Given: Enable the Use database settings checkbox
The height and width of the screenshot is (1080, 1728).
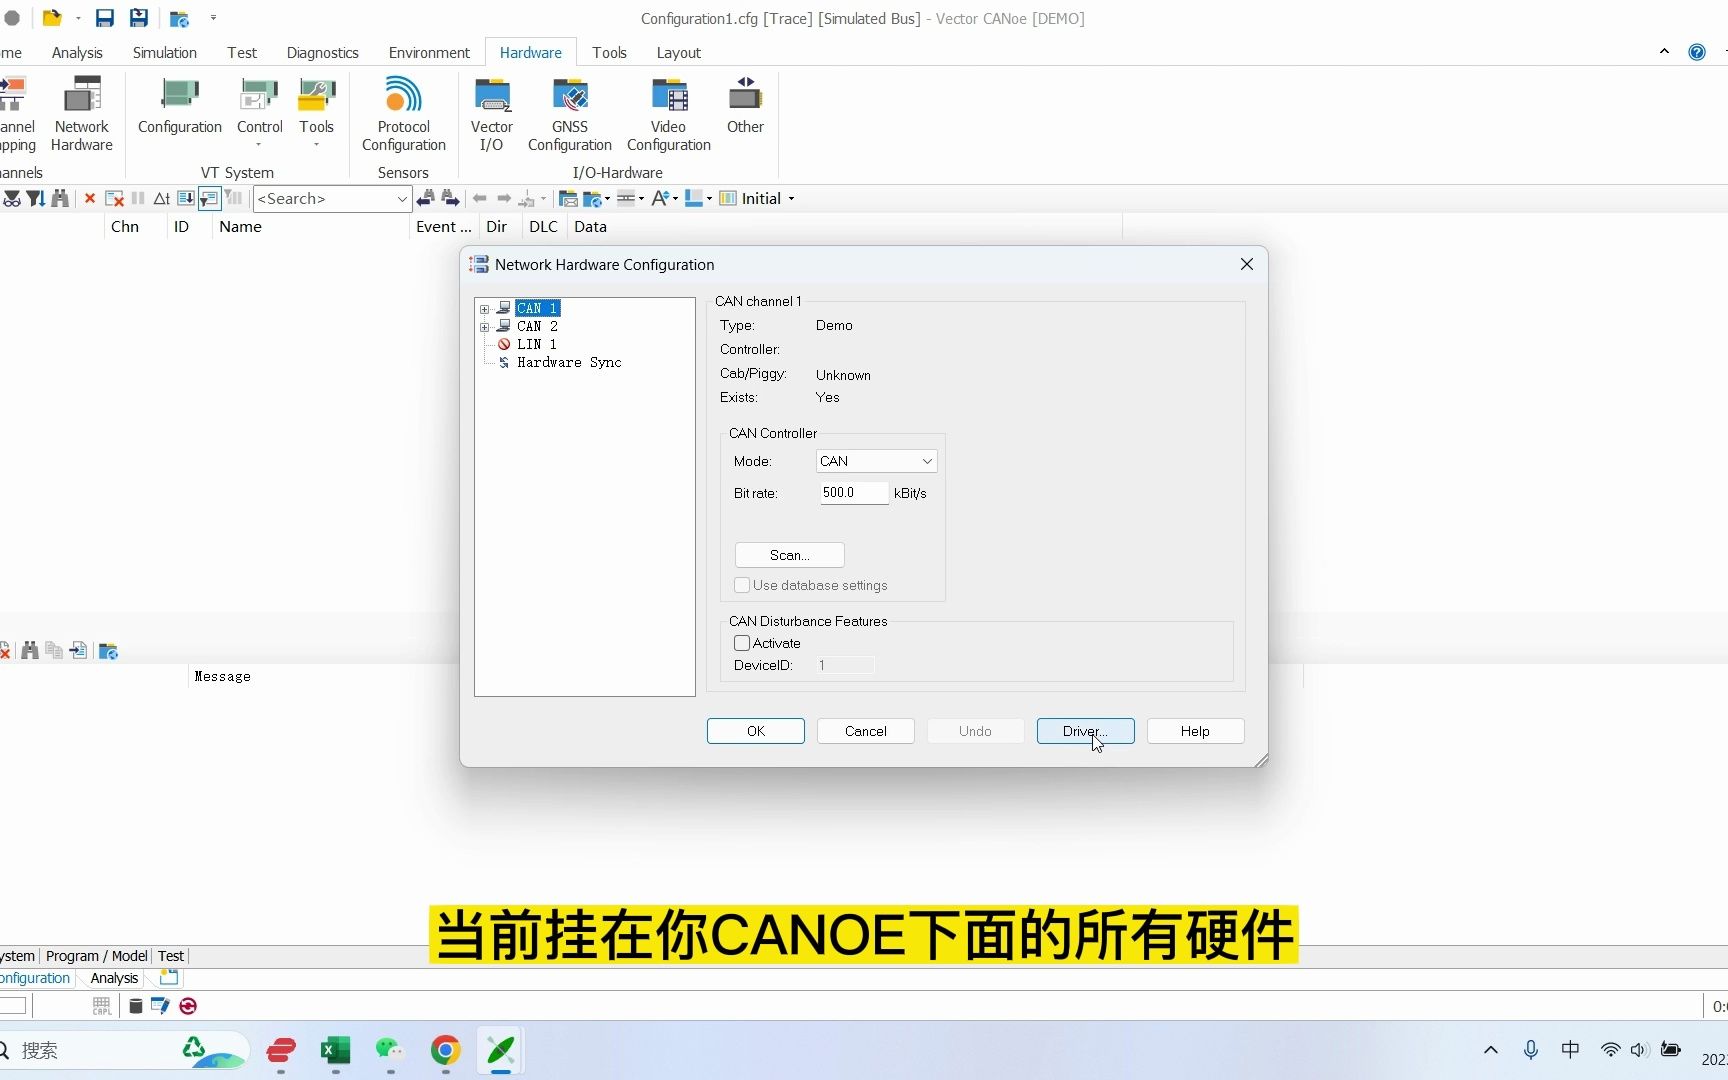Looking at the screenshot, I should 741,585.
